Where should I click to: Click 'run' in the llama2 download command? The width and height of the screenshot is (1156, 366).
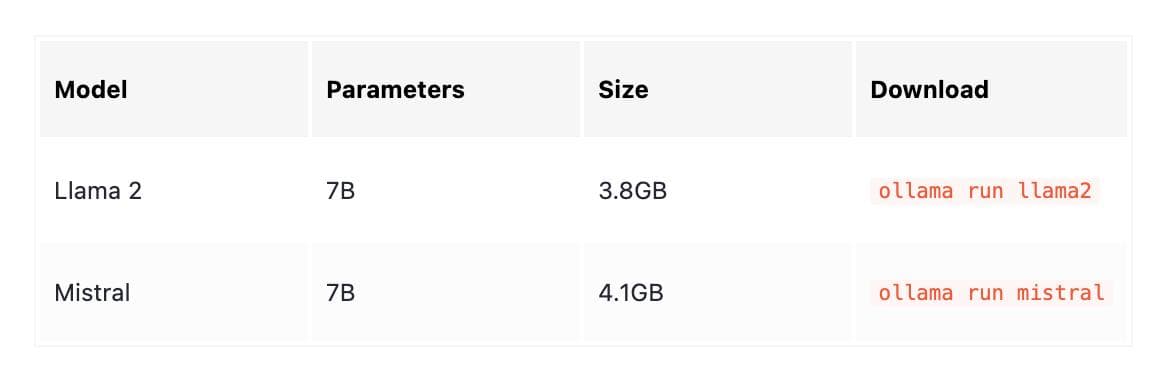click(986, 192)
